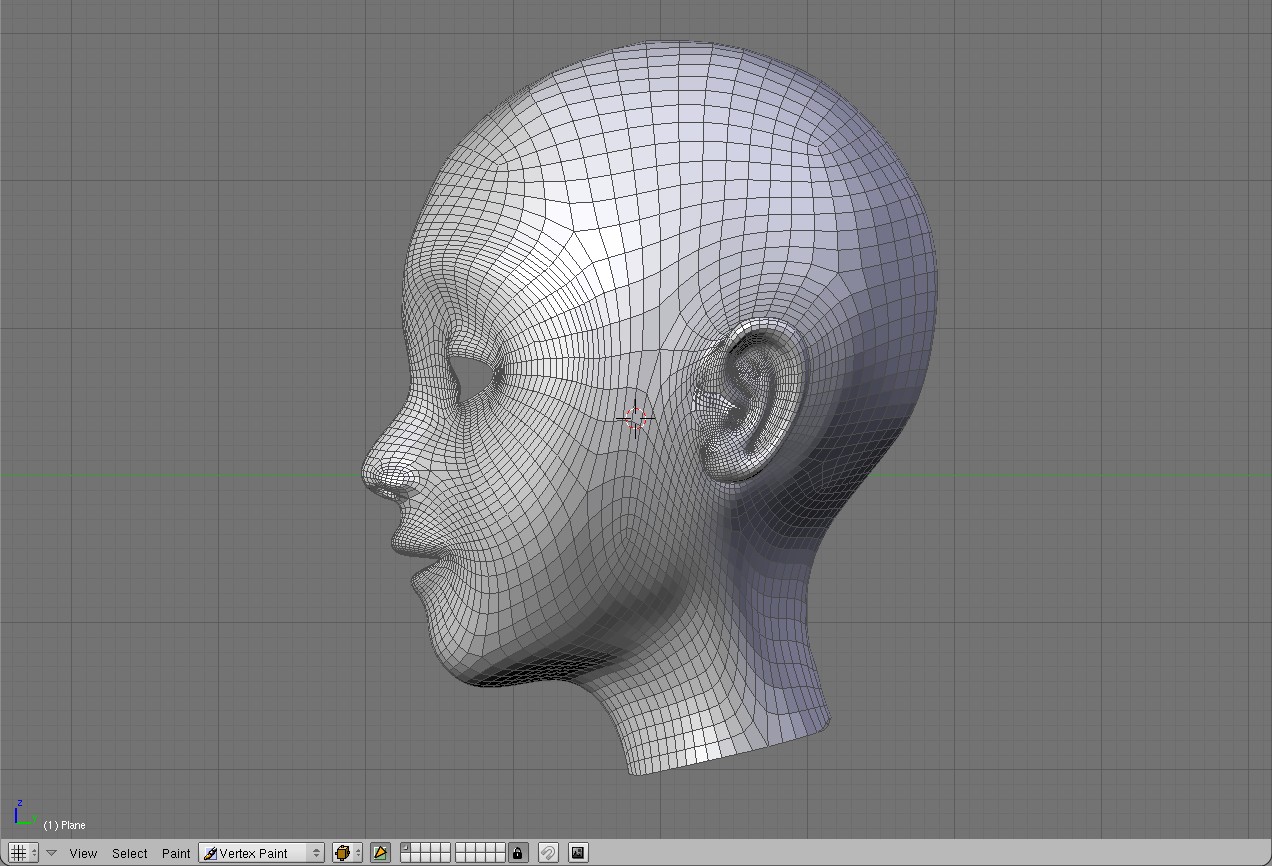This screenshot has height=866, width=1272.
Task: Open the Paint menu
Action: click(176, 853)
